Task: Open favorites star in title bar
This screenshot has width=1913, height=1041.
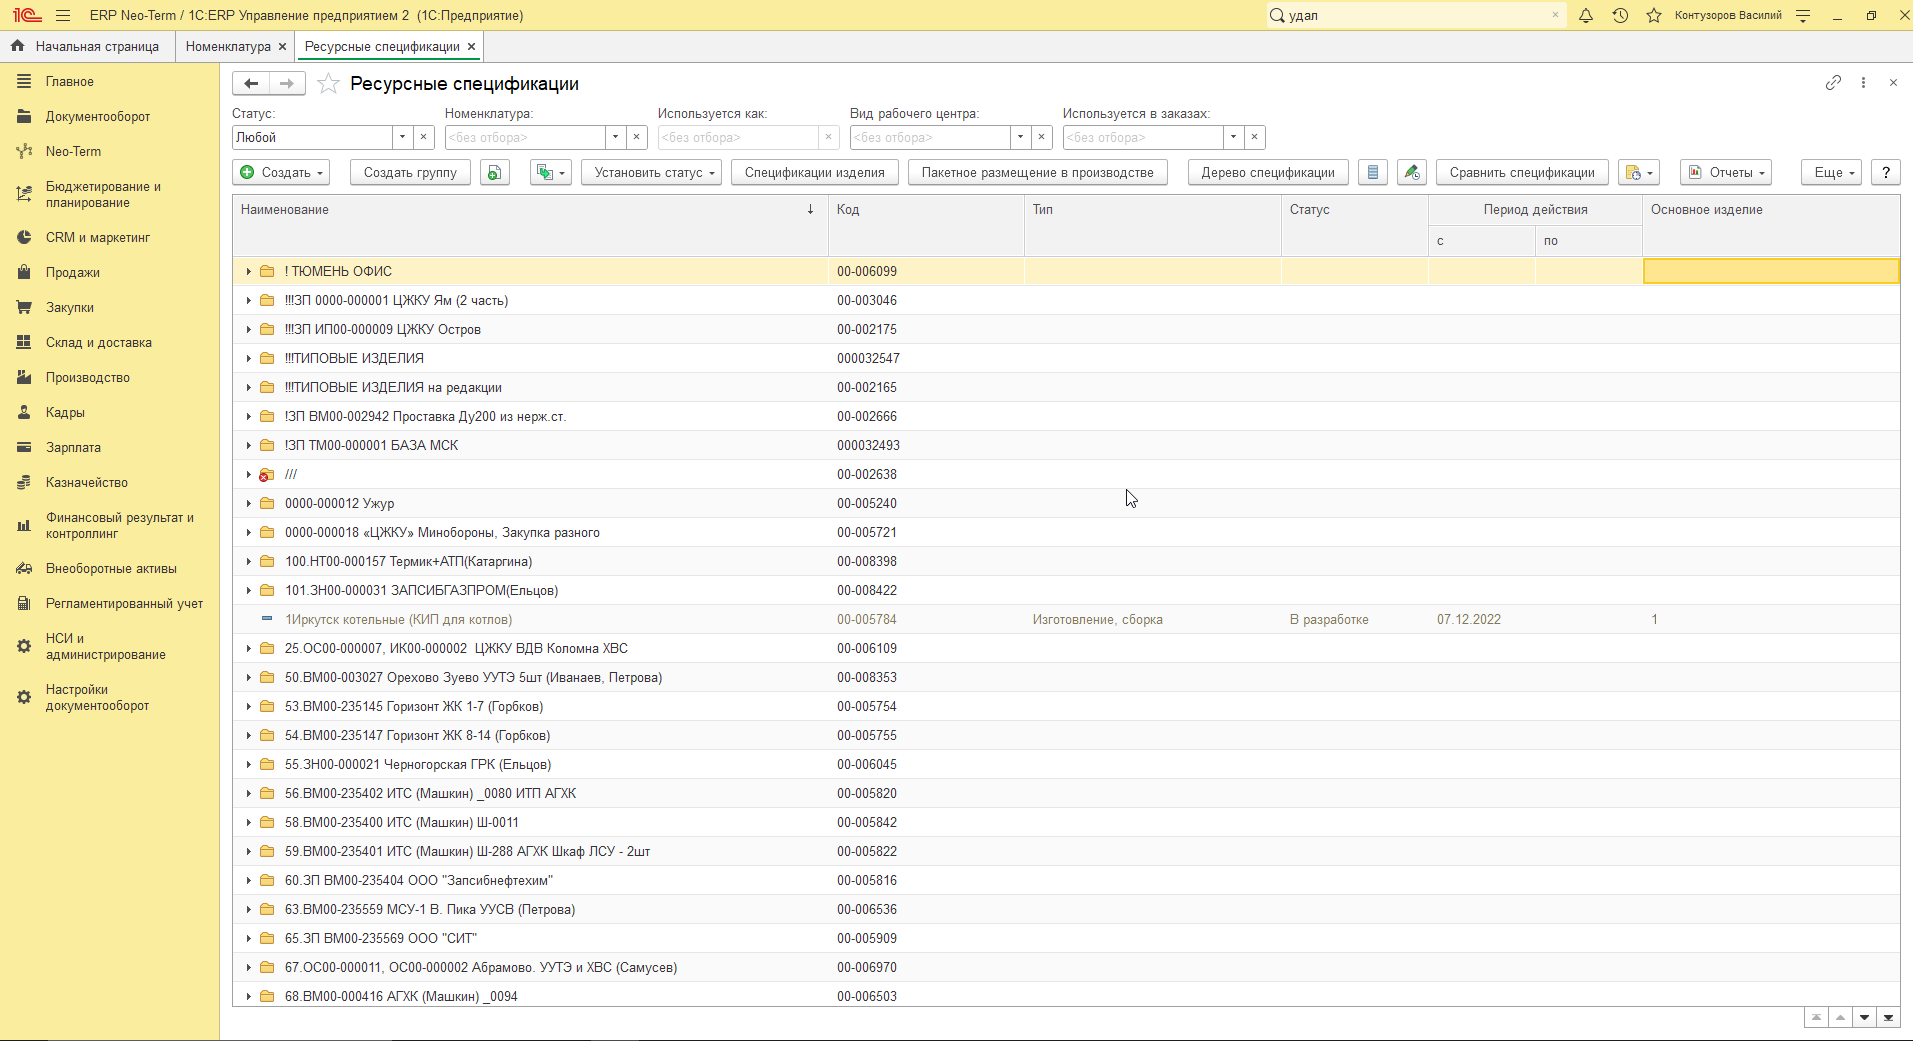Action: 1654,15
